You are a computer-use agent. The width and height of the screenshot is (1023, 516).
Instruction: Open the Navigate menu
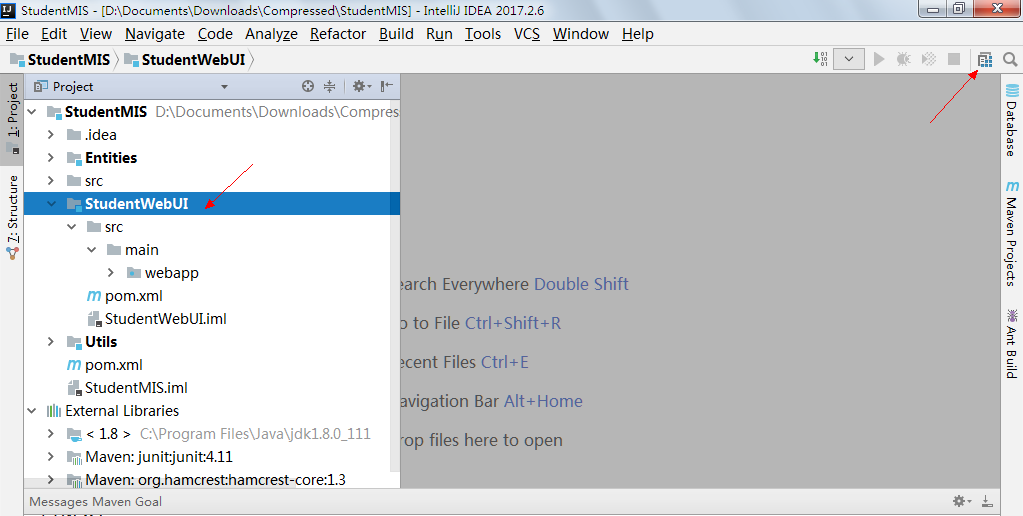pyautogui.click(x=155, y=34)
